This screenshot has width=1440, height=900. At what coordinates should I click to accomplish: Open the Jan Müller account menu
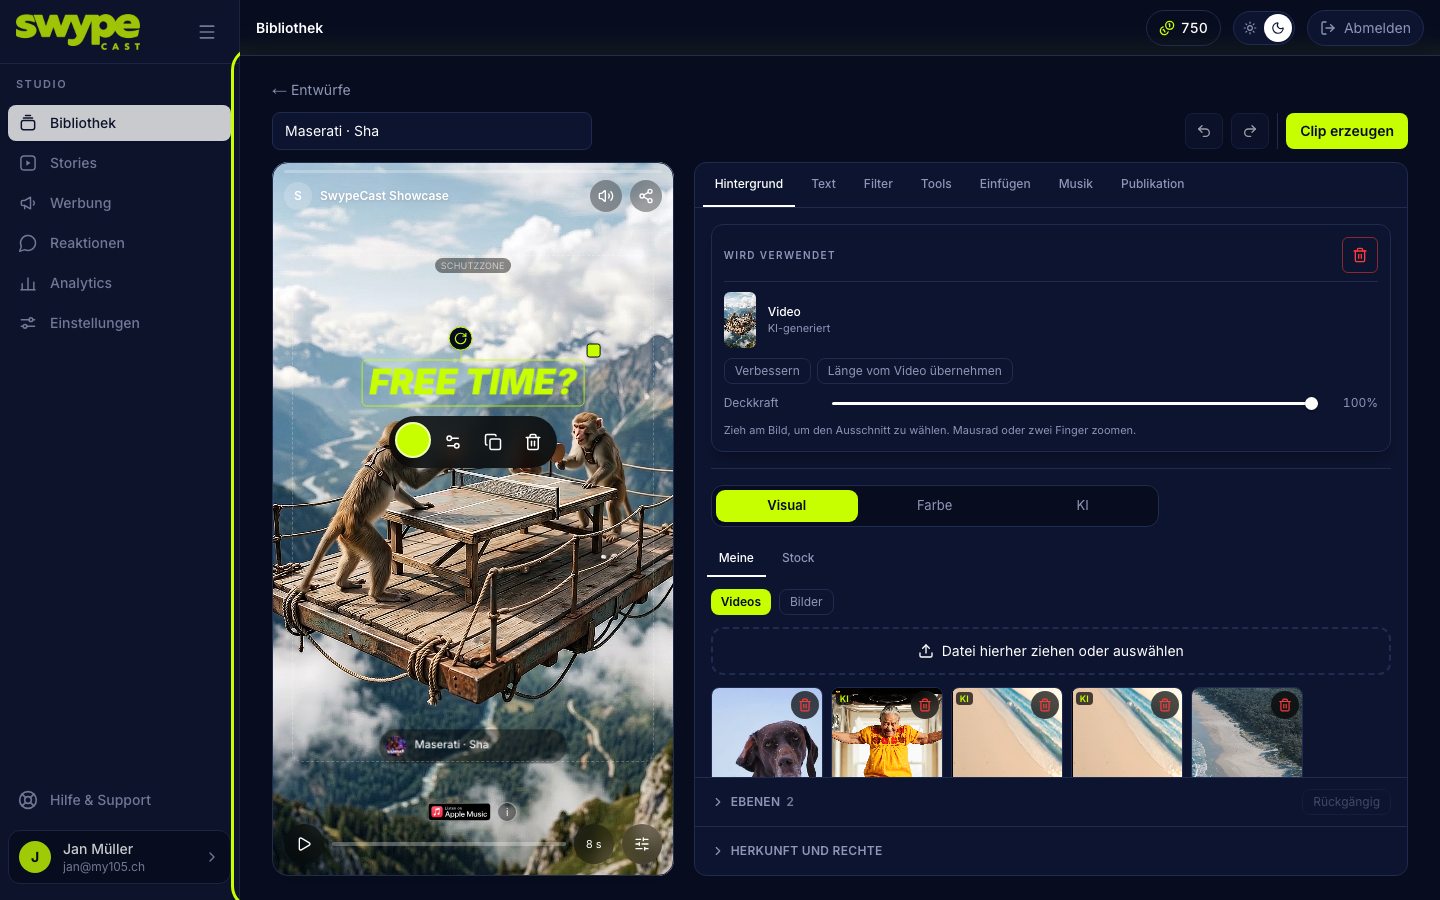[x=119, y=857]
